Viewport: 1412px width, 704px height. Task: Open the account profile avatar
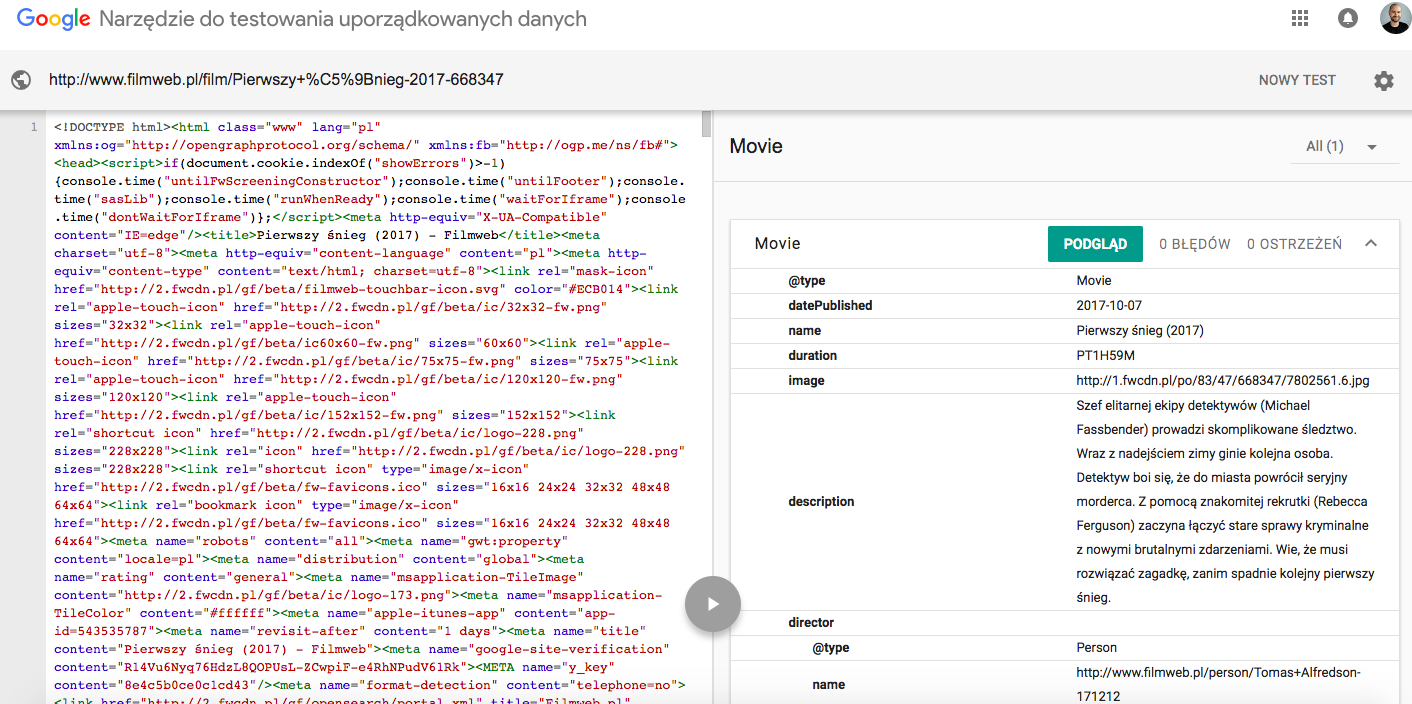(1395, 18)
